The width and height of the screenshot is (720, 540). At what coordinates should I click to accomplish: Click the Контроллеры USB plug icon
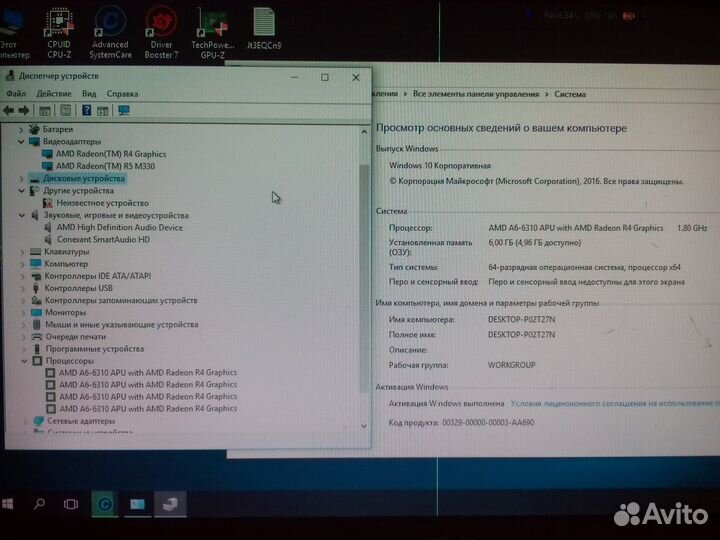coord(36,288)
